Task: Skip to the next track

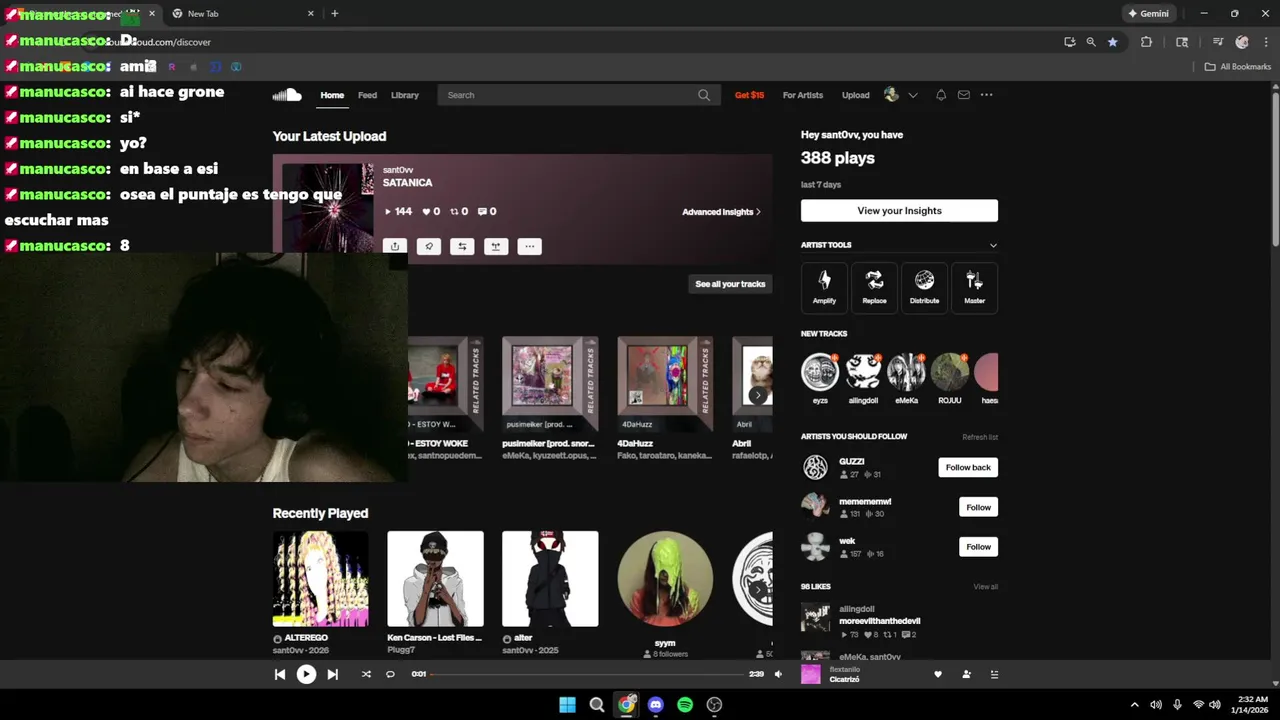Action: point(333,674)
